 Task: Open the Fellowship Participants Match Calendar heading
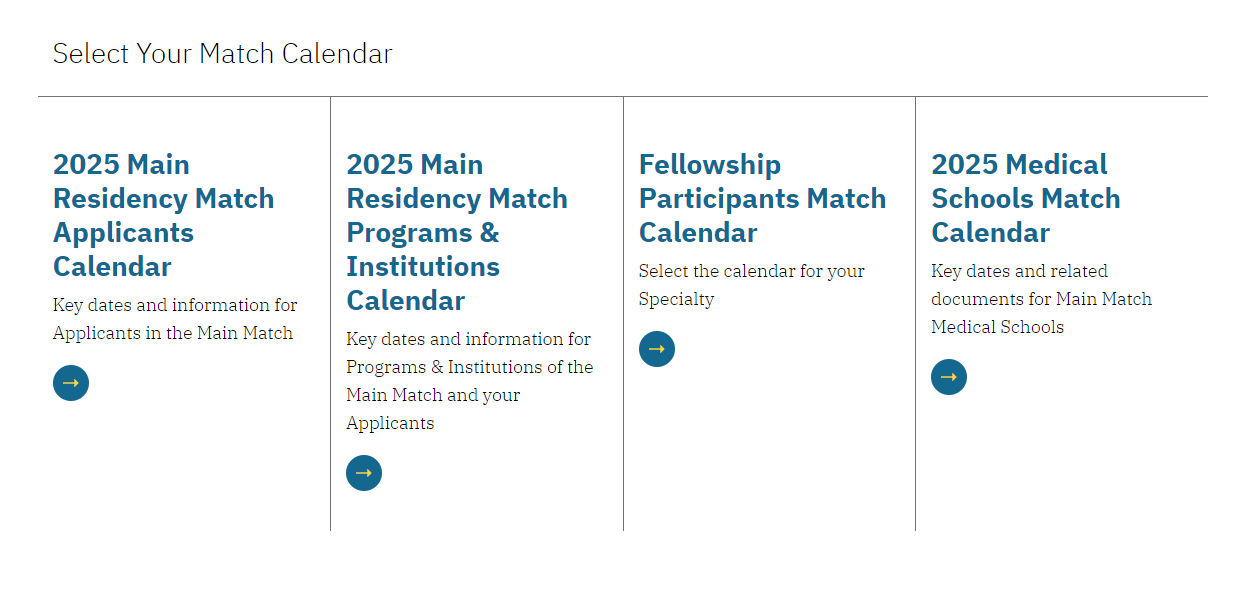pyautogui.click(x=763, y=198)
